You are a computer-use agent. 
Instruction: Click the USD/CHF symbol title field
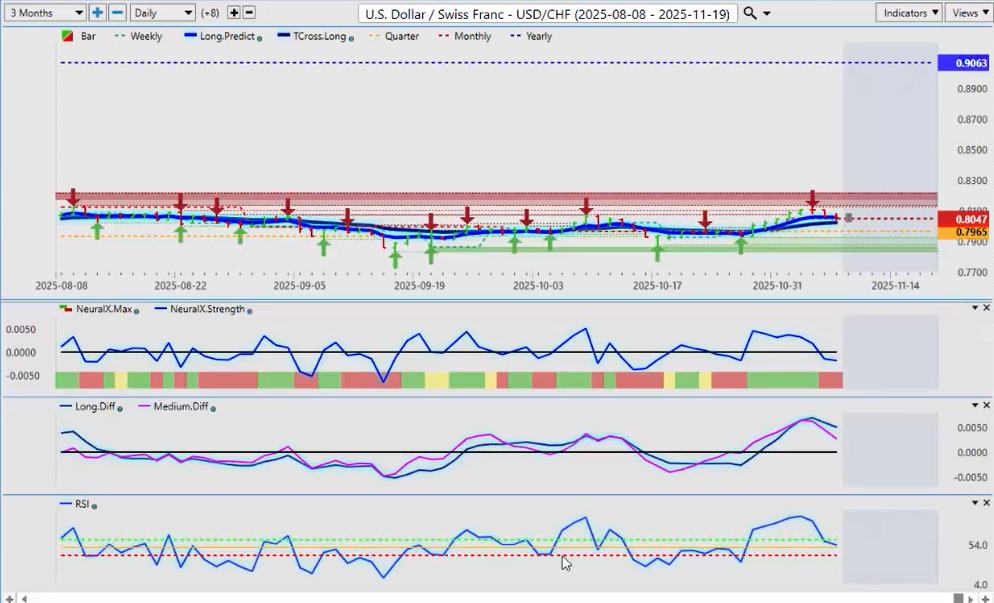click(x=548, y=13)
